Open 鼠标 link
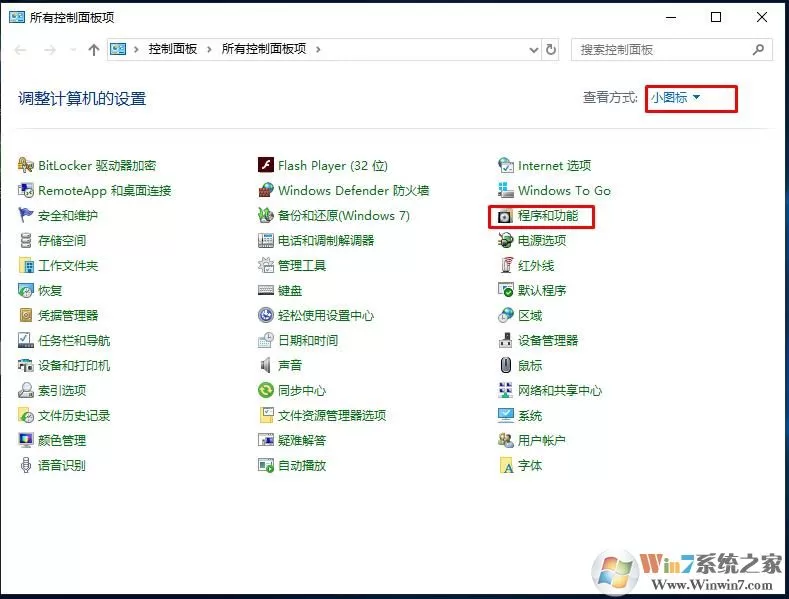 [530, 365]
